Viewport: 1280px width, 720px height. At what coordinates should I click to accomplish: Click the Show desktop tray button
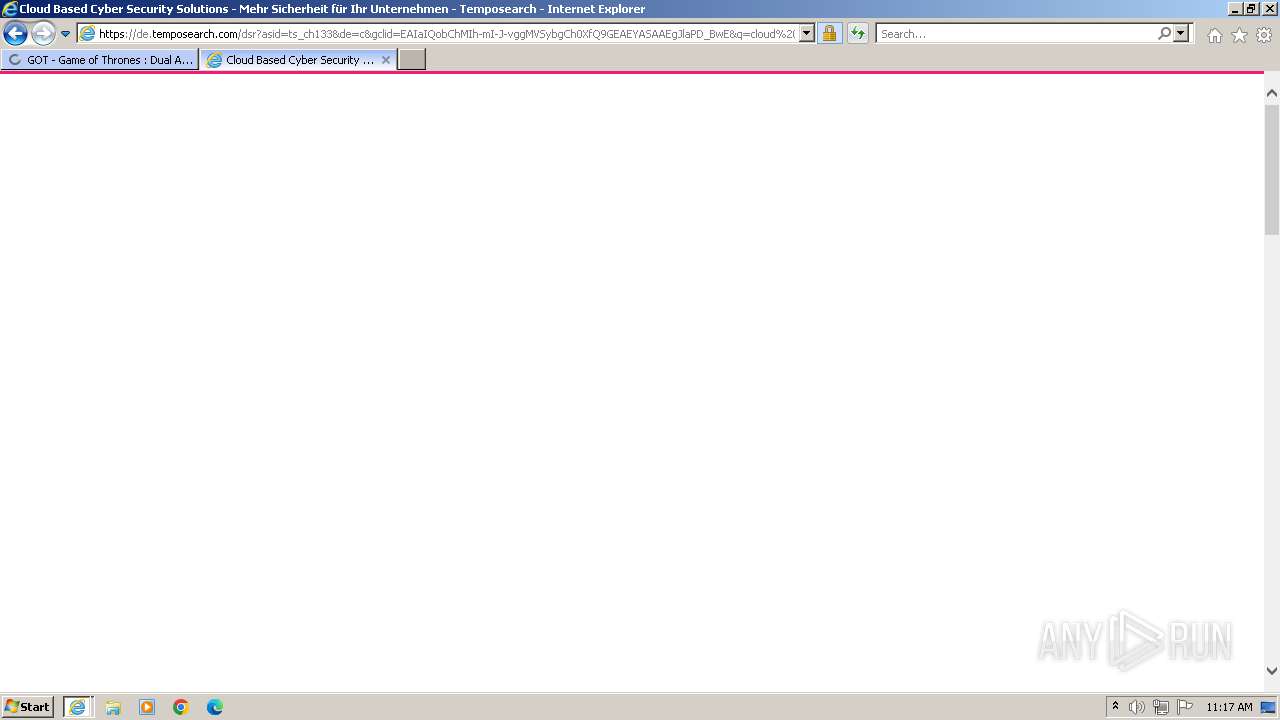(x=1269, y=707)
